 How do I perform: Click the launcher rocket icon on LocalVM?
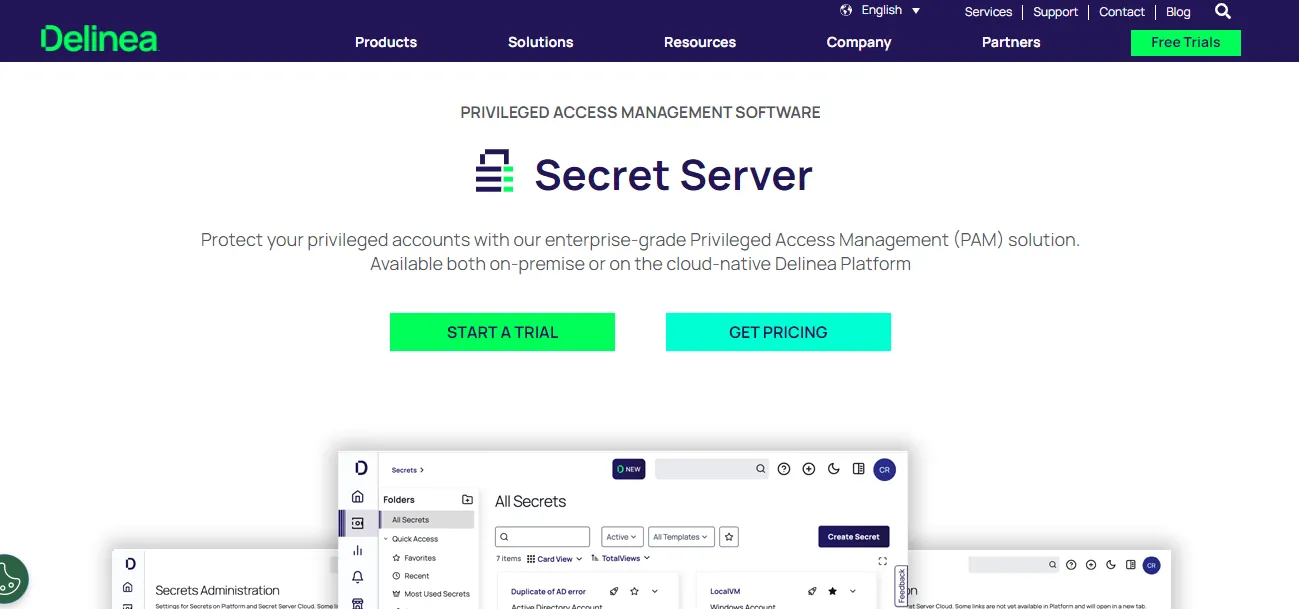point(812,591)
